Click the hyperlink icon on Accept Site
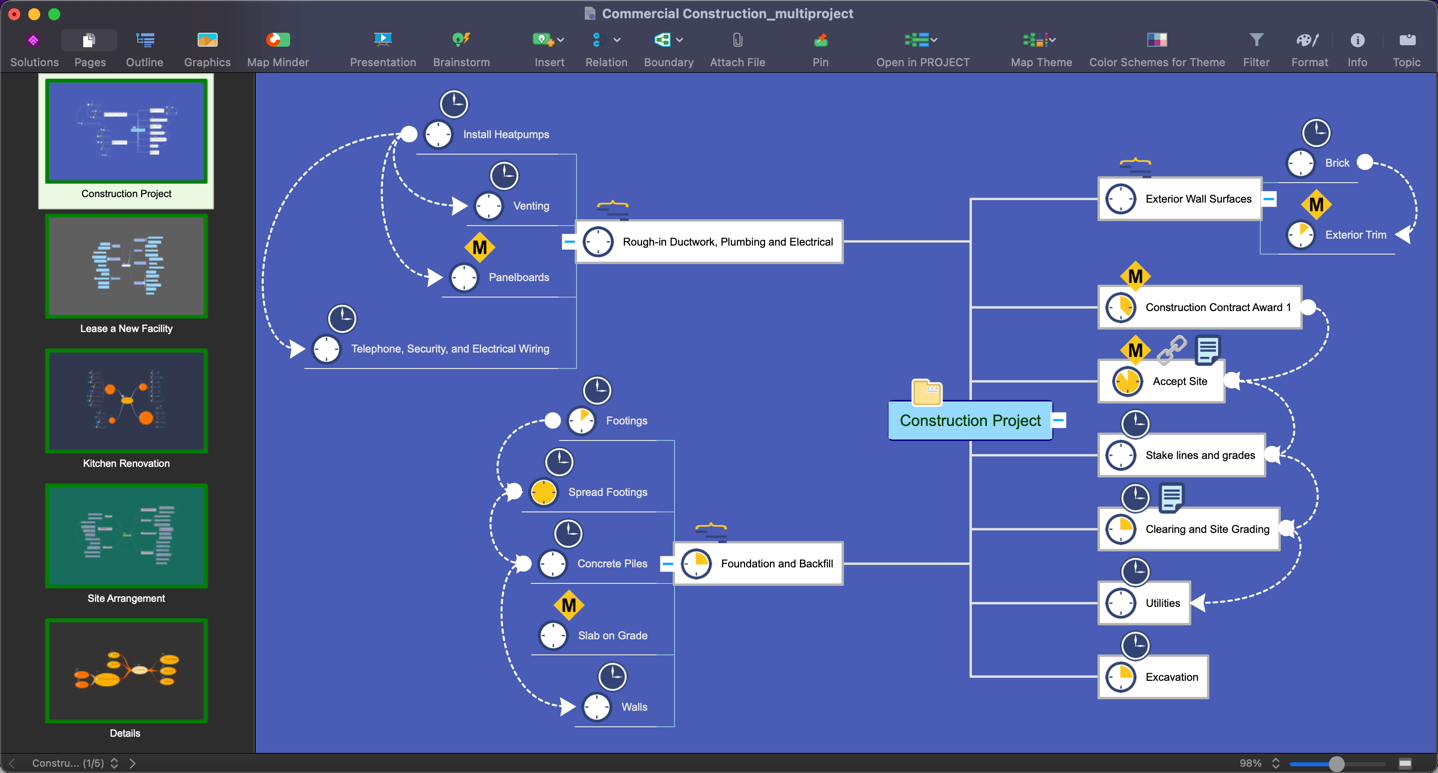 [x=1171, y=350]
